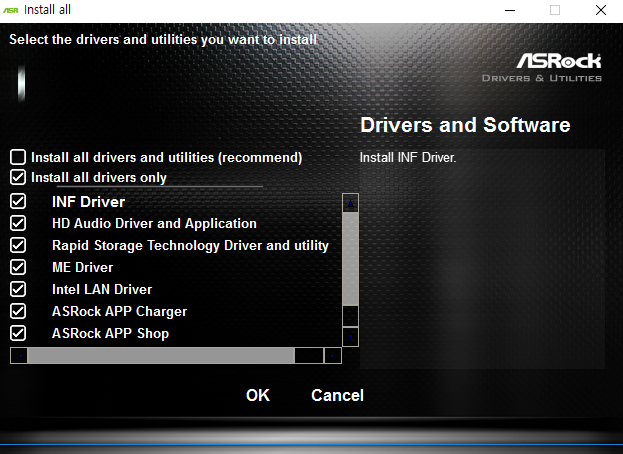
Task: Click the horizontal scrollbar right arrow
Action: click(333, 355)
